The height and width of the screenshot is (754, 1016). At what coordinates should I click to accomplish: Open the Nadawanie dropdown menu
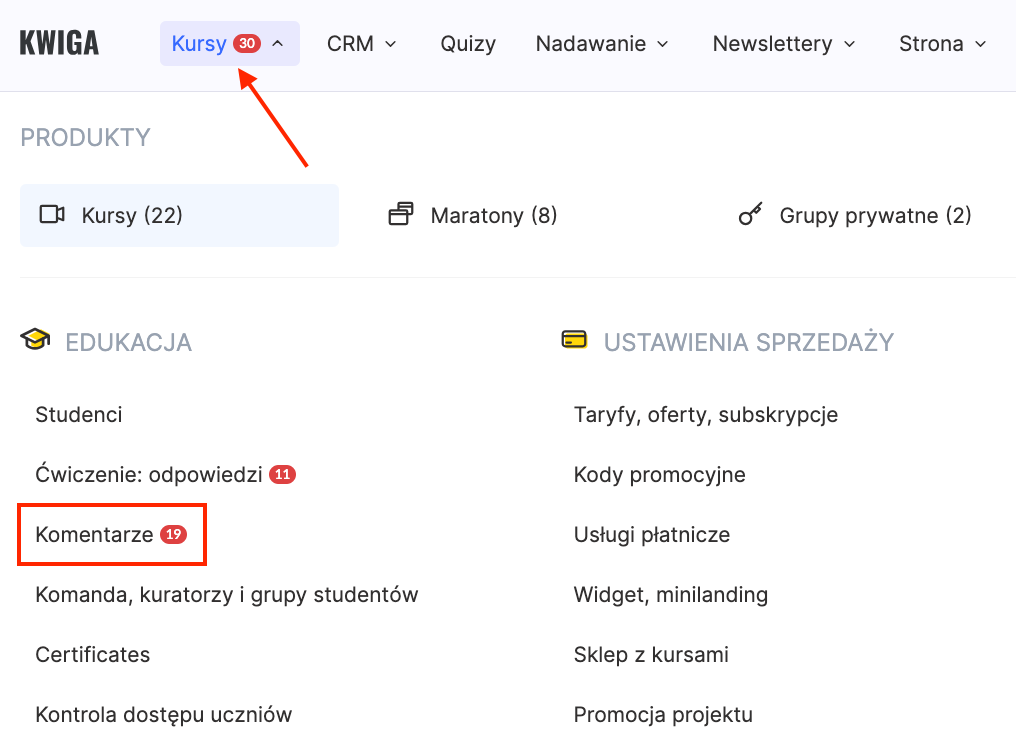603,44
